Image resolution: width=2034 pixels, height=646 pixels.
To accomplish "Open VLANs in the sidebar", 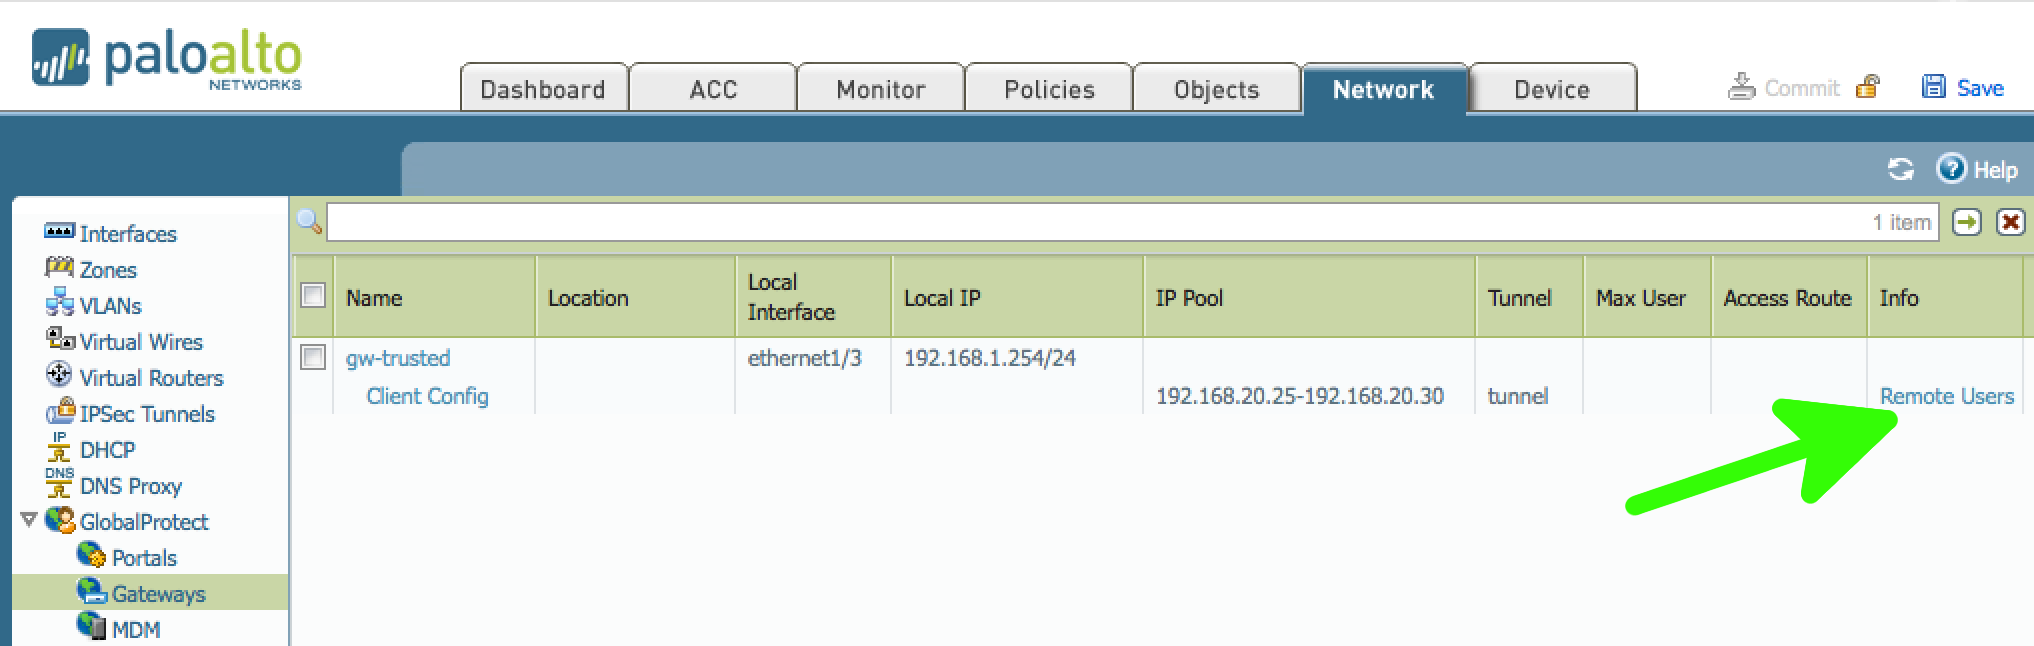I will [x=111, y=306].
